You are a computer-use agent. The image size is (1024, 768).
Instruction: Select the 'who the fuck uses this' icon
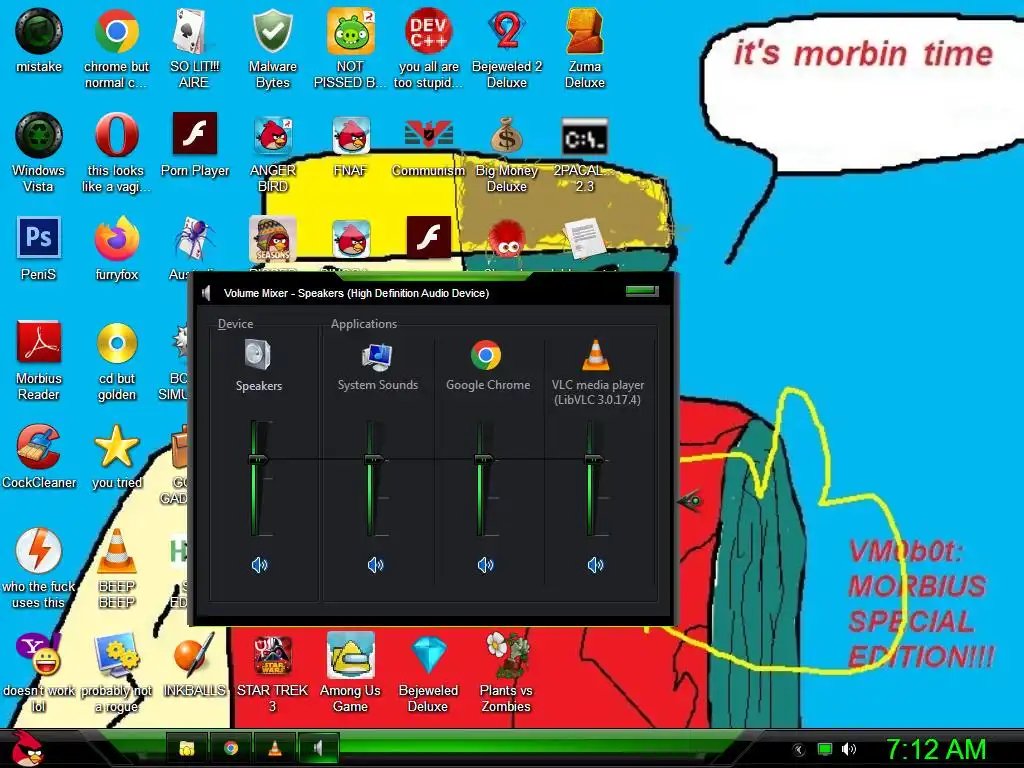pyautogui.click(x=39, y=568)
